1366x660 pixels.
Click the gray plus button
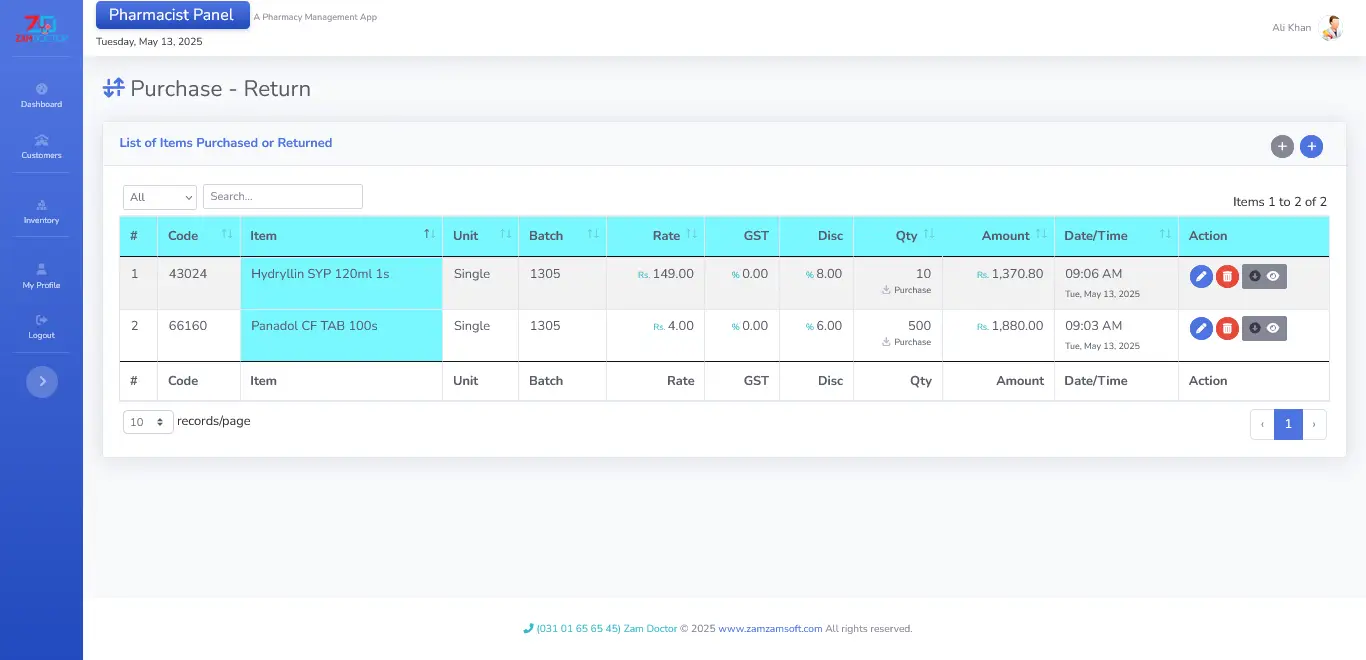pyautogui.click(x=1282, y=147)
